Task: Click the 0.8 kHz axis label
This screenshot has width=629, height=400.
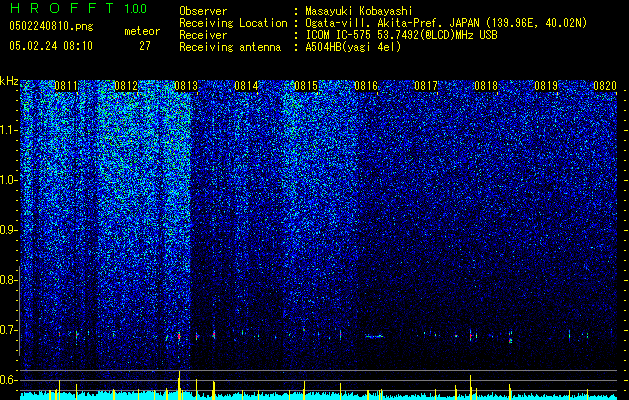Action: (9, 280)
